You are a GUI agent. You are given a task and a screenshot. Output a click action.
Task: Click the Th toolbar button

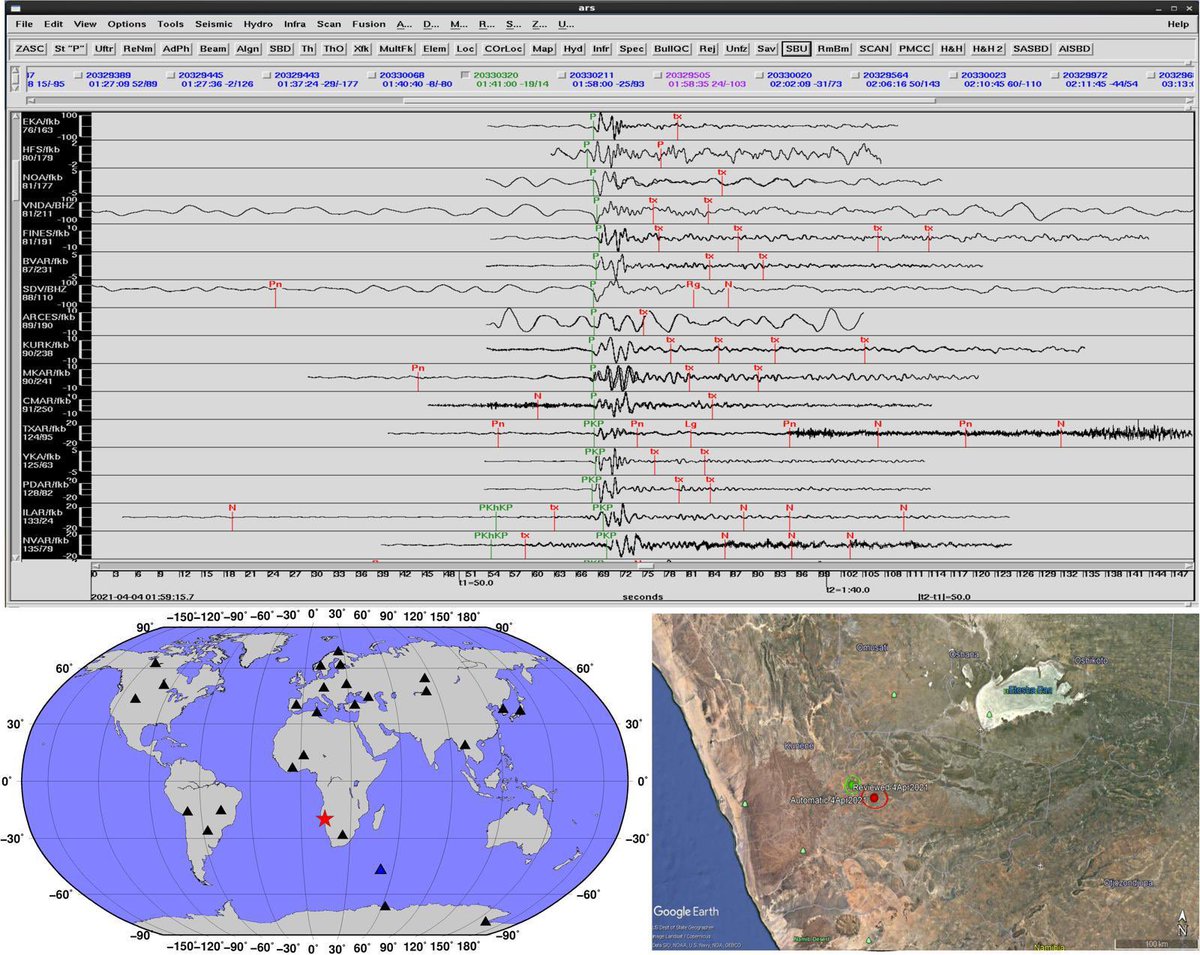[308, 48]
